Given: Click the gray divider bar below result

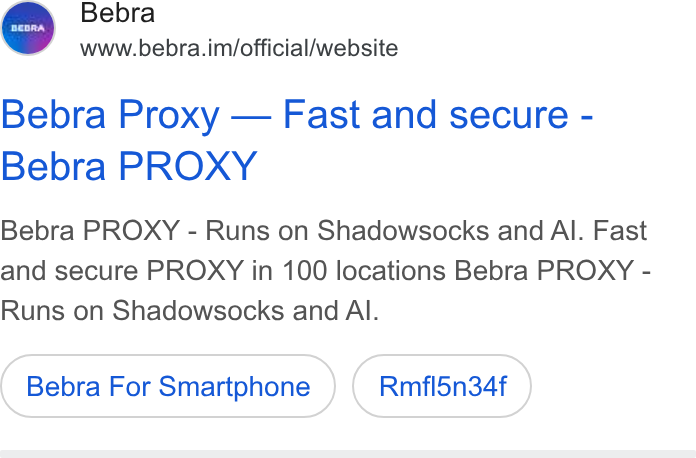Looking at the screenshot, I should pos(348,454).
